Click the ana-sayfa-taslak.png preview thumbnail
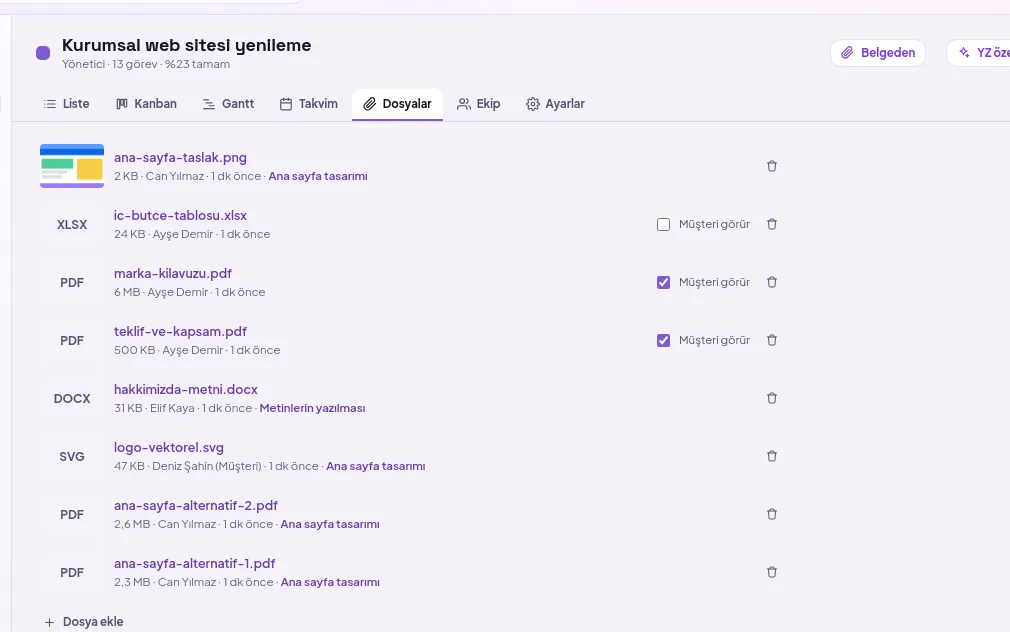Screen dimensions: 1010x632 click(71, 166)
